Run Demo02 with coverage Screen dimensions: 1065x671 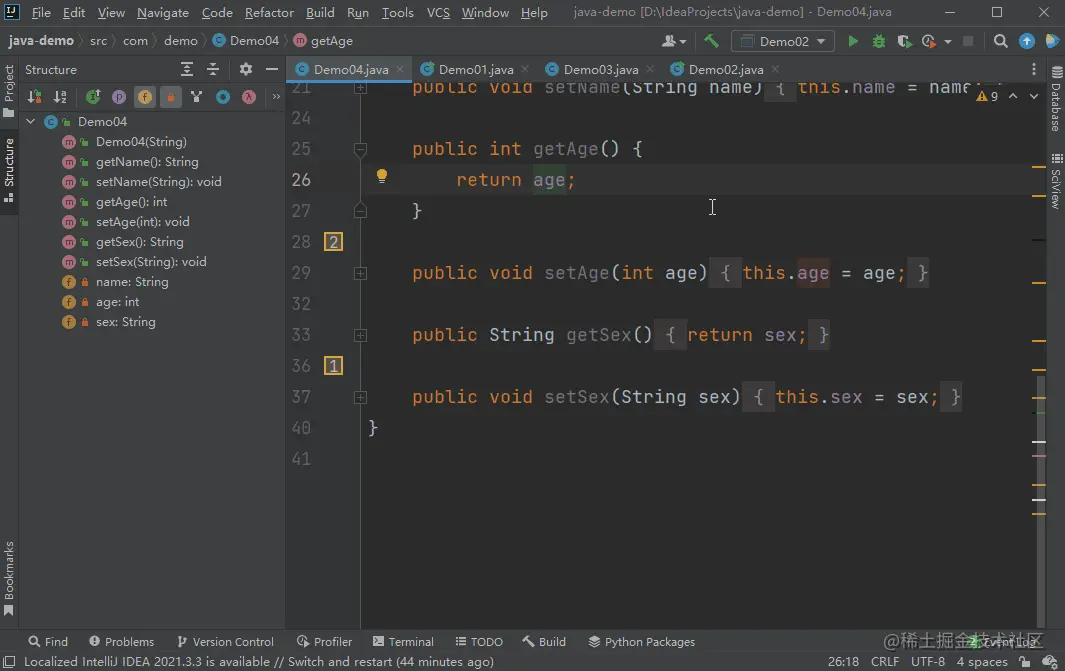click(904, 41)
